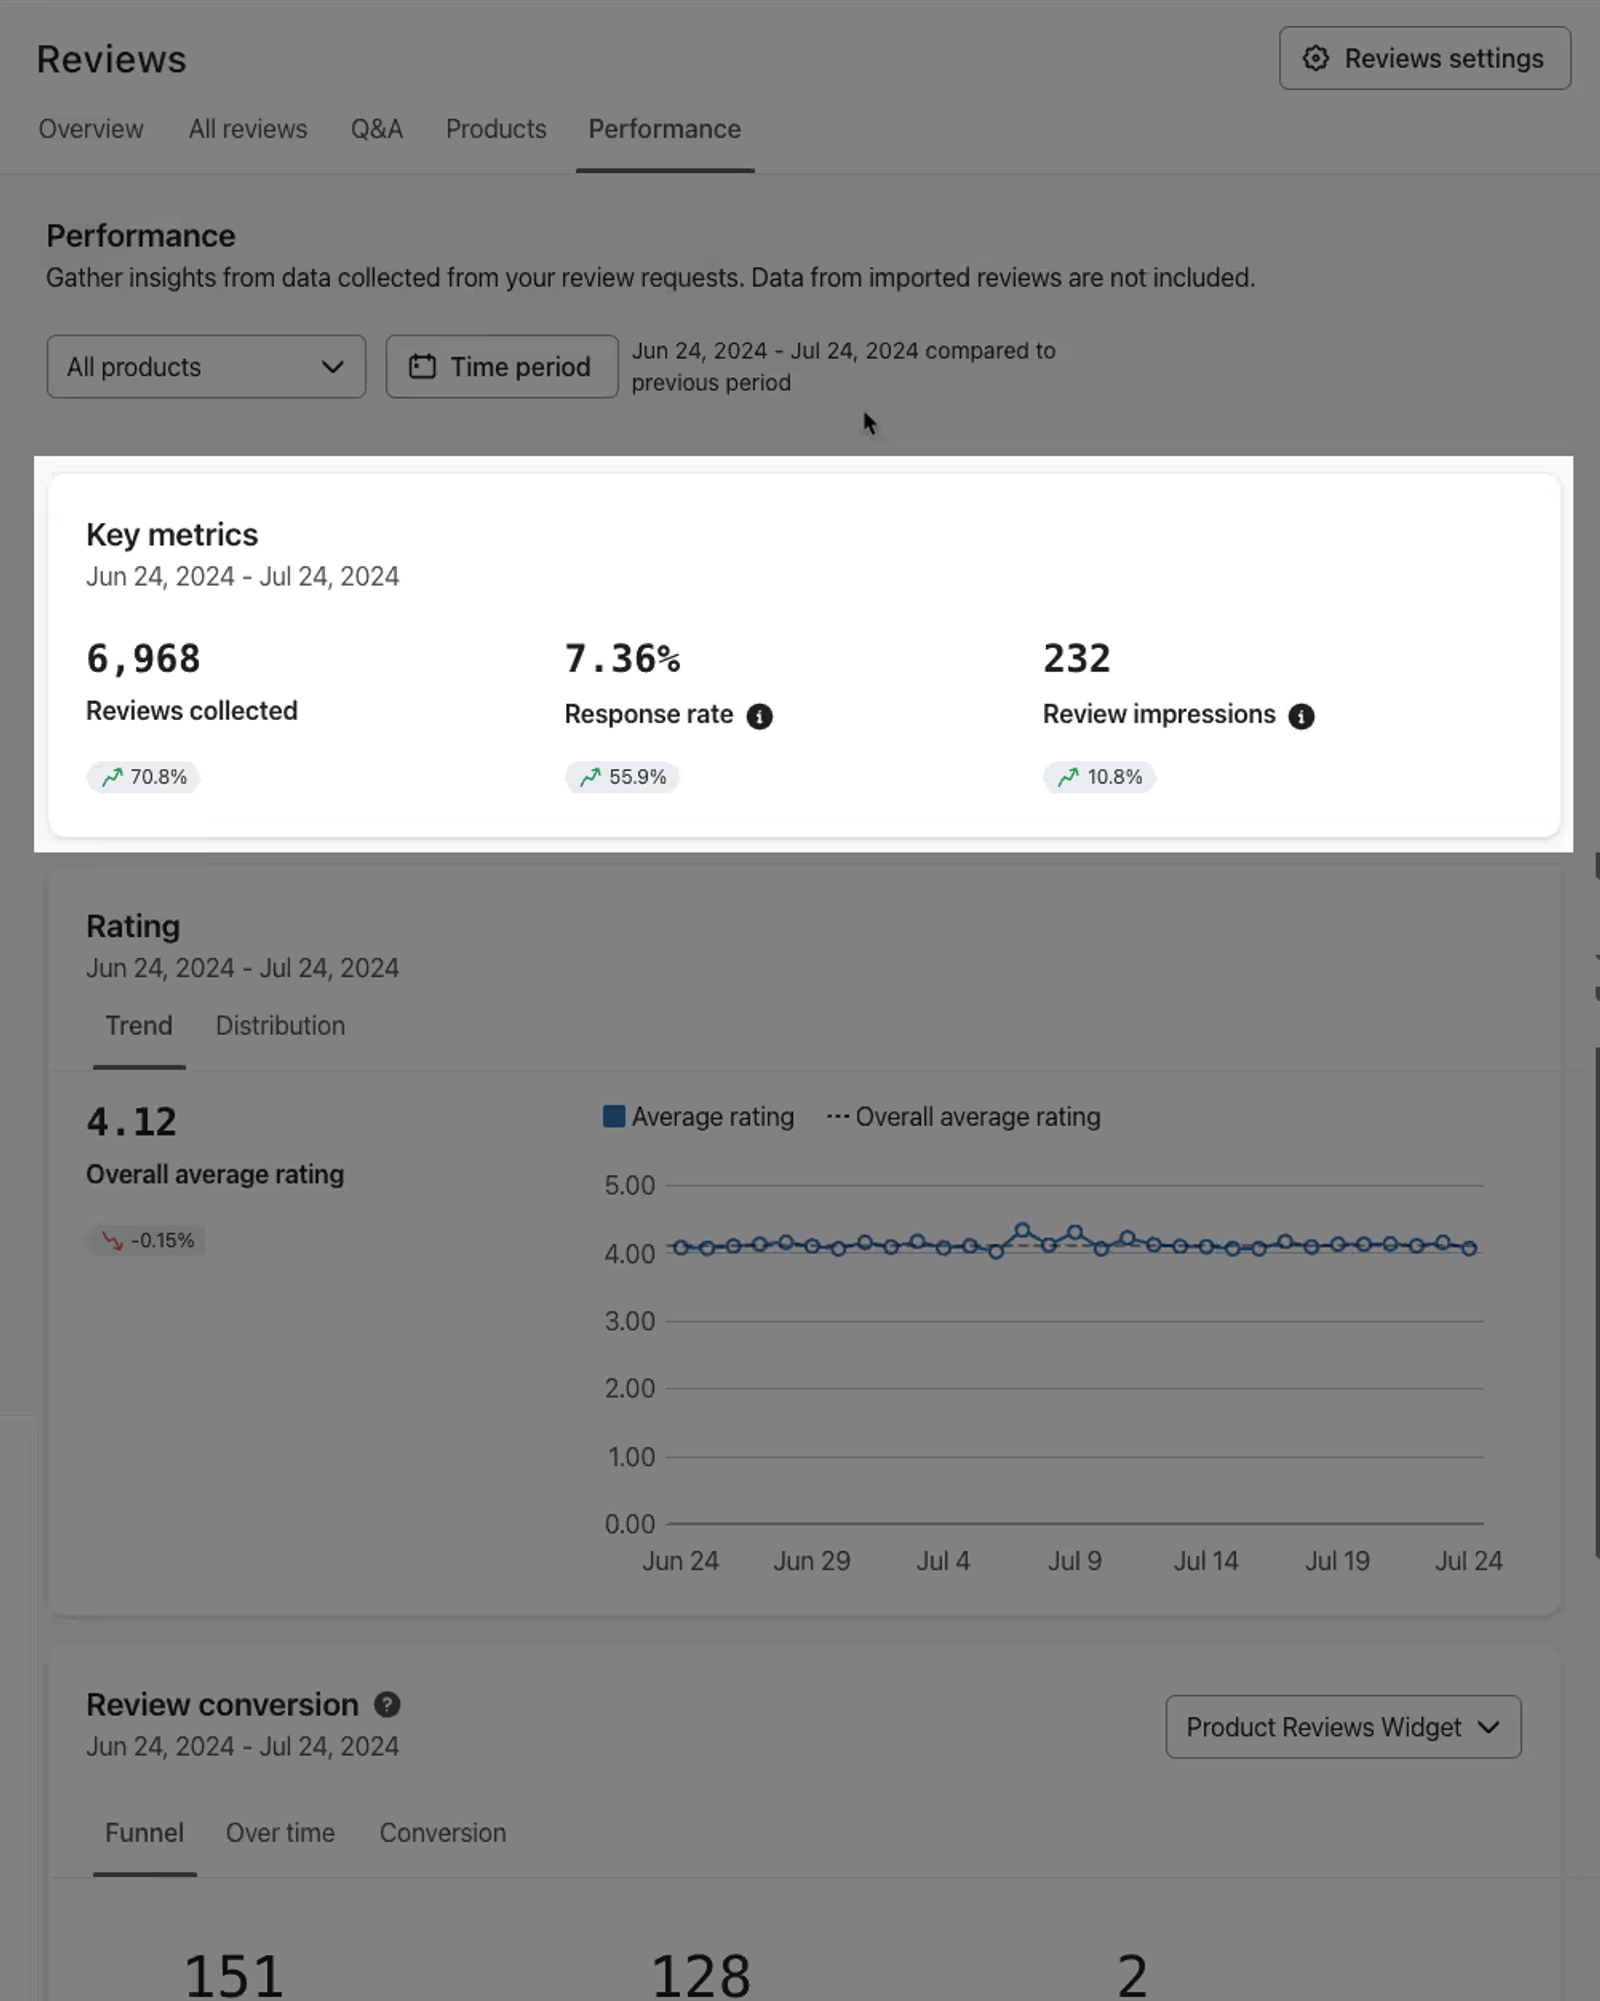Click the gear icon in Reviews settings
Image resolution: width=1600 pixels, height=2001 pixels.
click(x=1316, y=58)
